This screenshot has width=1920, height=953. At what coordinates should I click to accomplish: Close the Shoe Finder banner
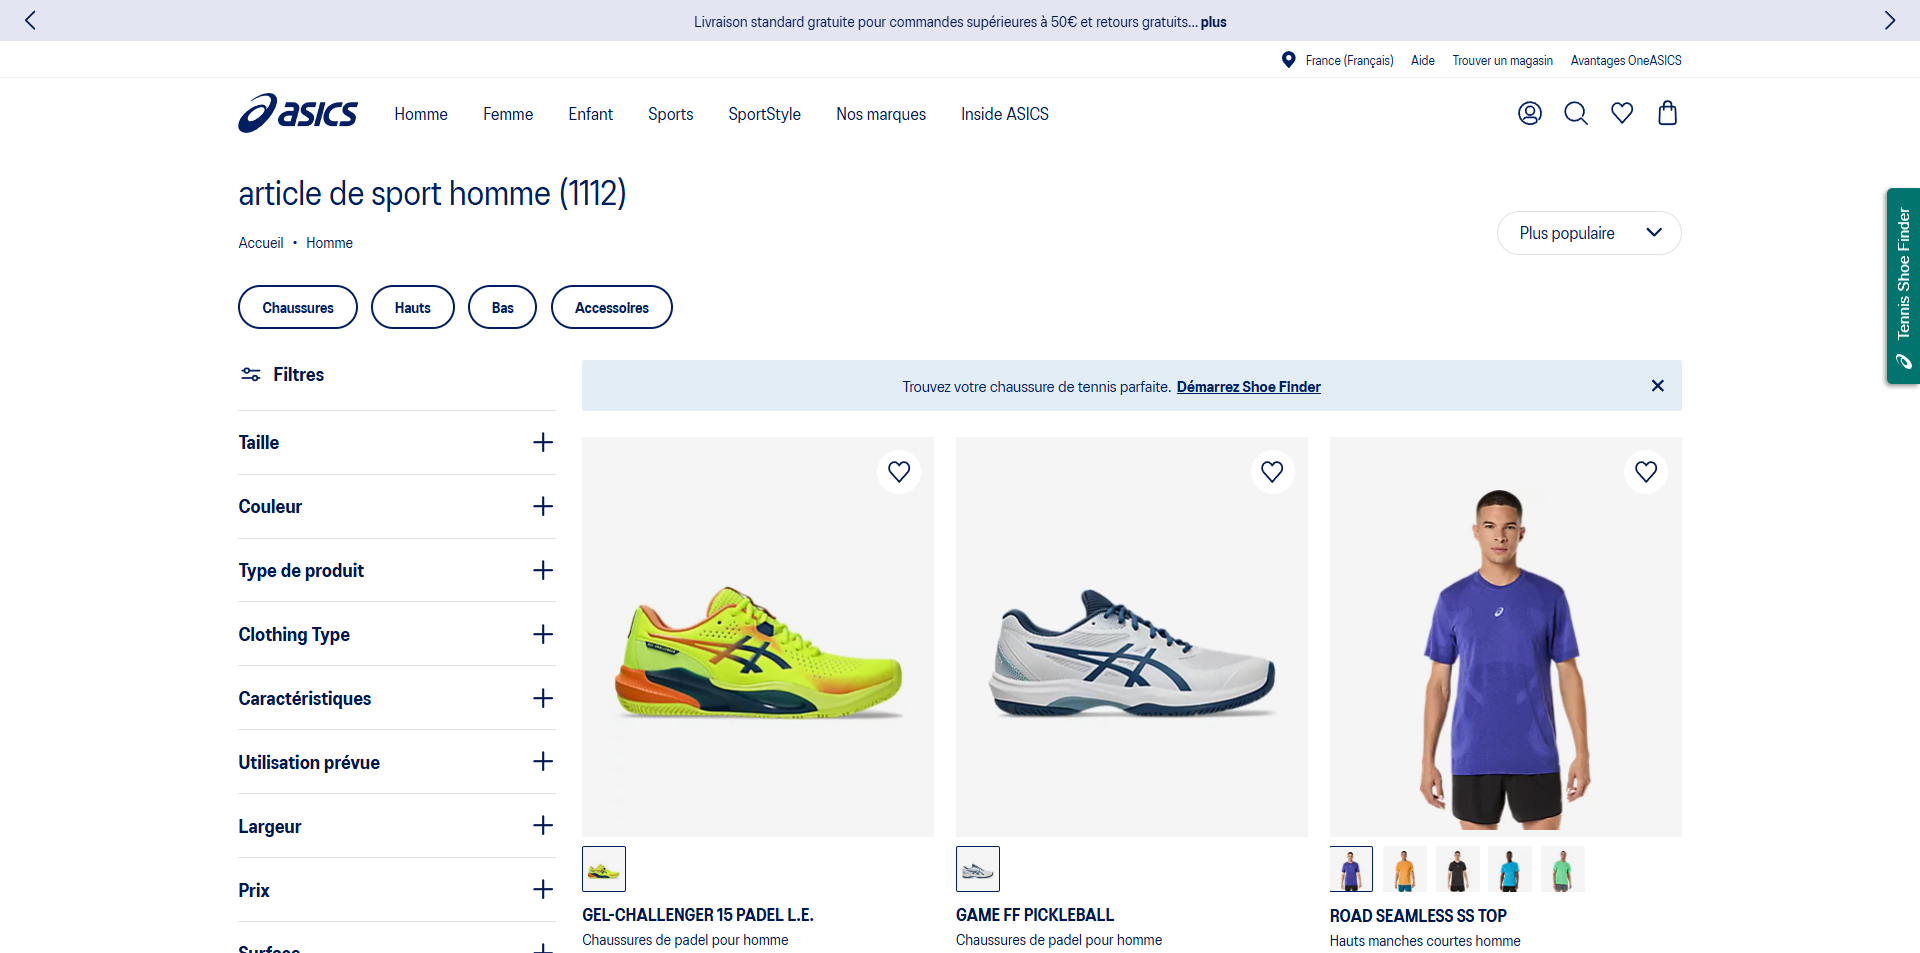click(x=1657, y=386)
